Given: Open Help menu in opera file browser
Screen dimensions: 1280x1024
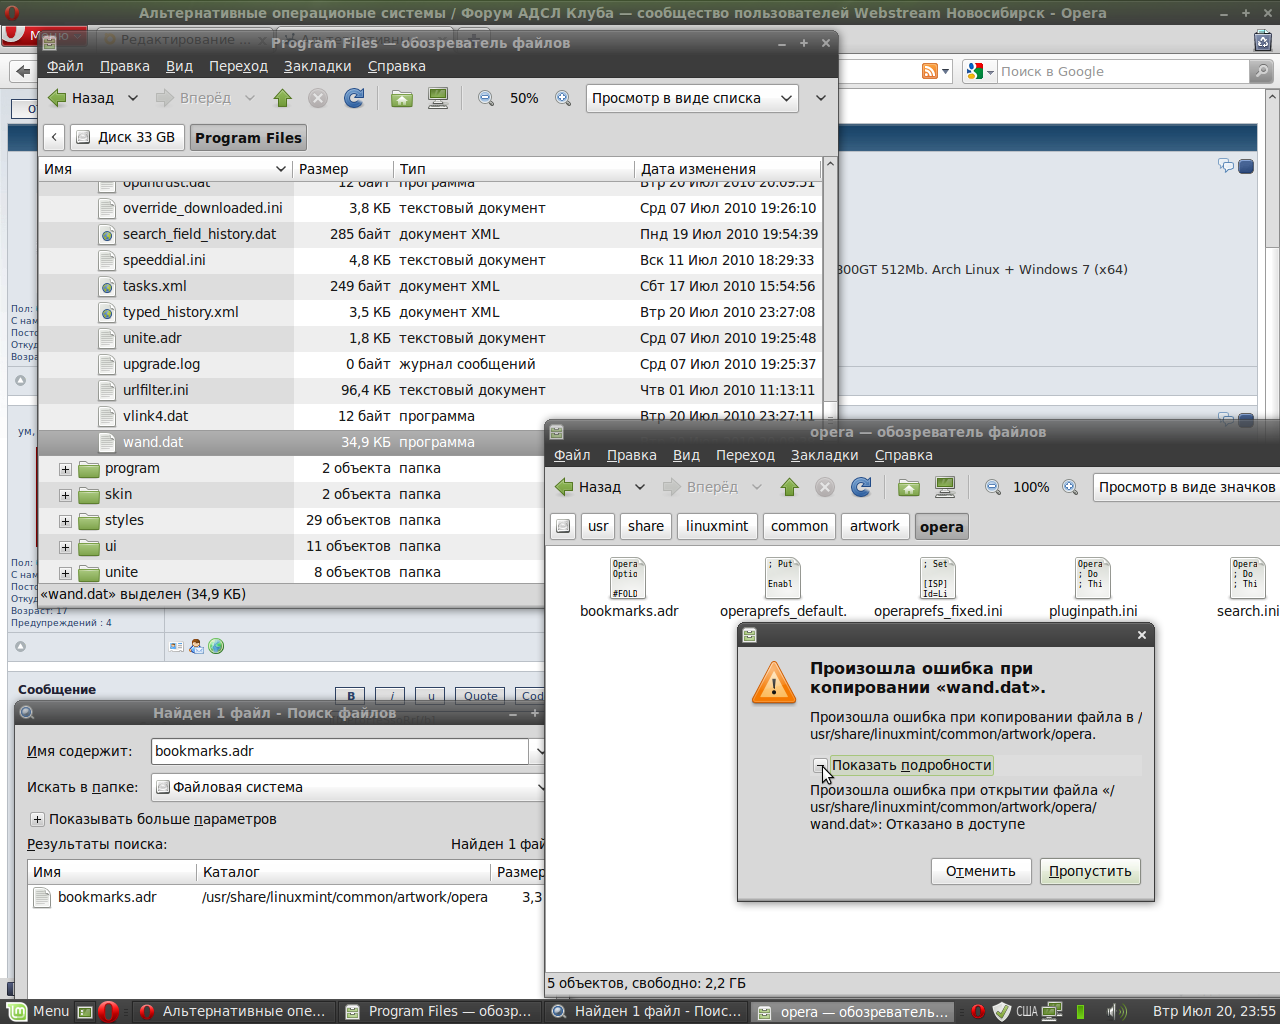Looking at the screenshot, I should click(904, 455).
